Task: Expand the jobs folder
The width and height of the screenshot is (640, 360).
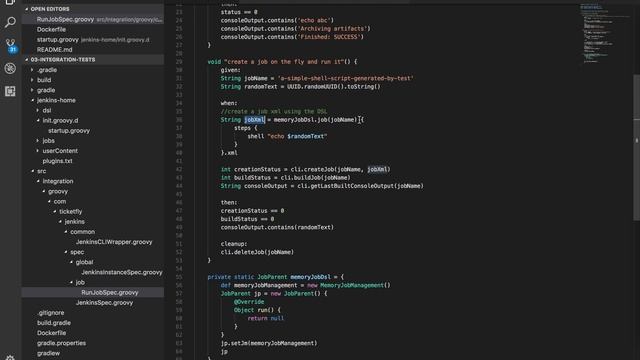Action: 48,141
